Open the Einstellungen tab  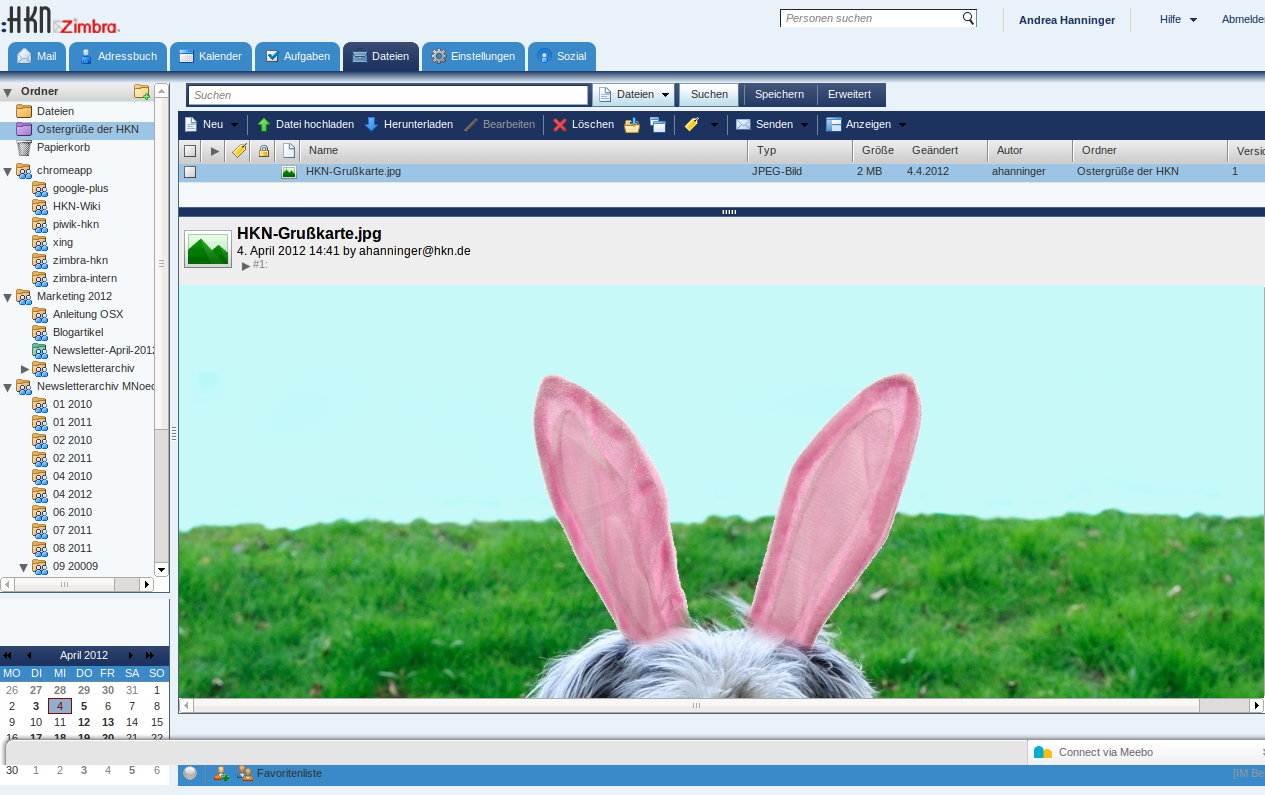(x=473, y=57)
